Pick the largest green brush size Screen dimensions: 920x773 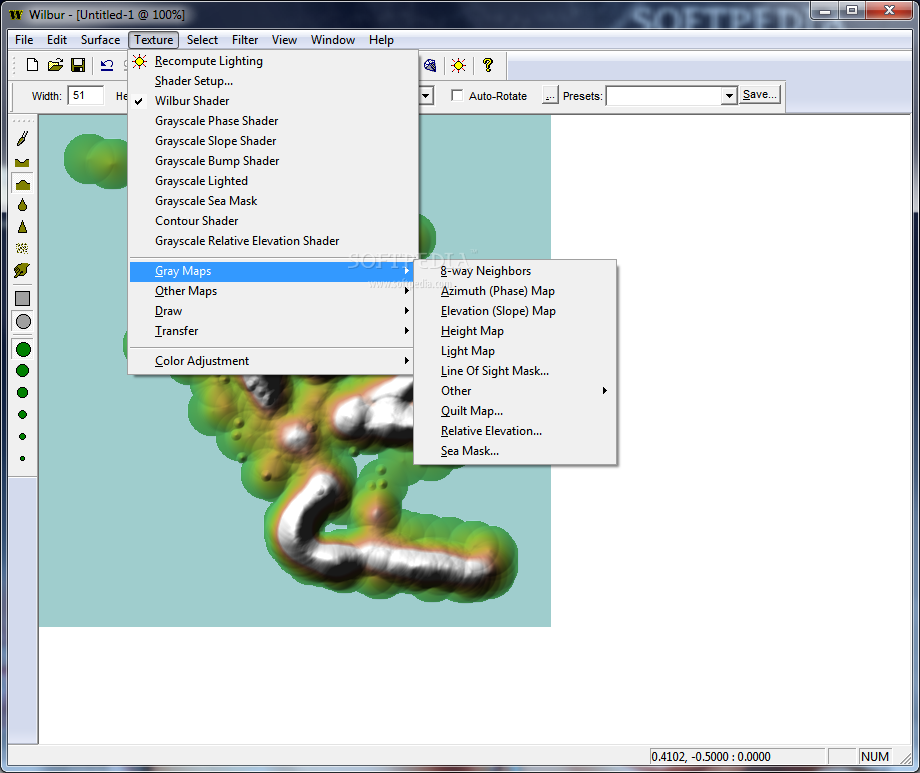[x=23, y=350]
